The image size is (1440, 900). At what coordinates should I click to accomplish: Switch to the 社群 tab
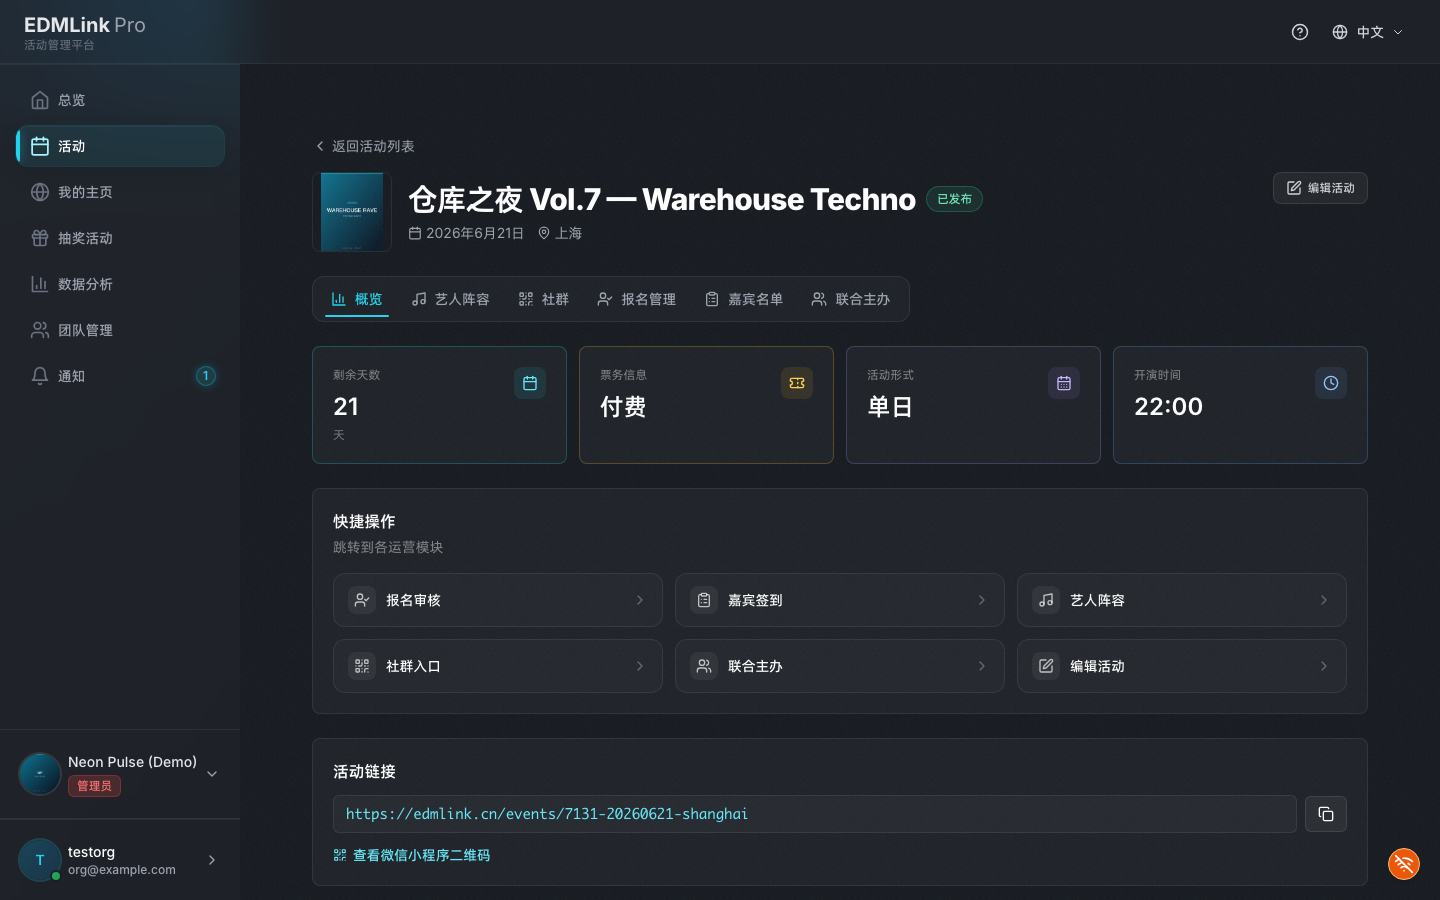point(543,299)
